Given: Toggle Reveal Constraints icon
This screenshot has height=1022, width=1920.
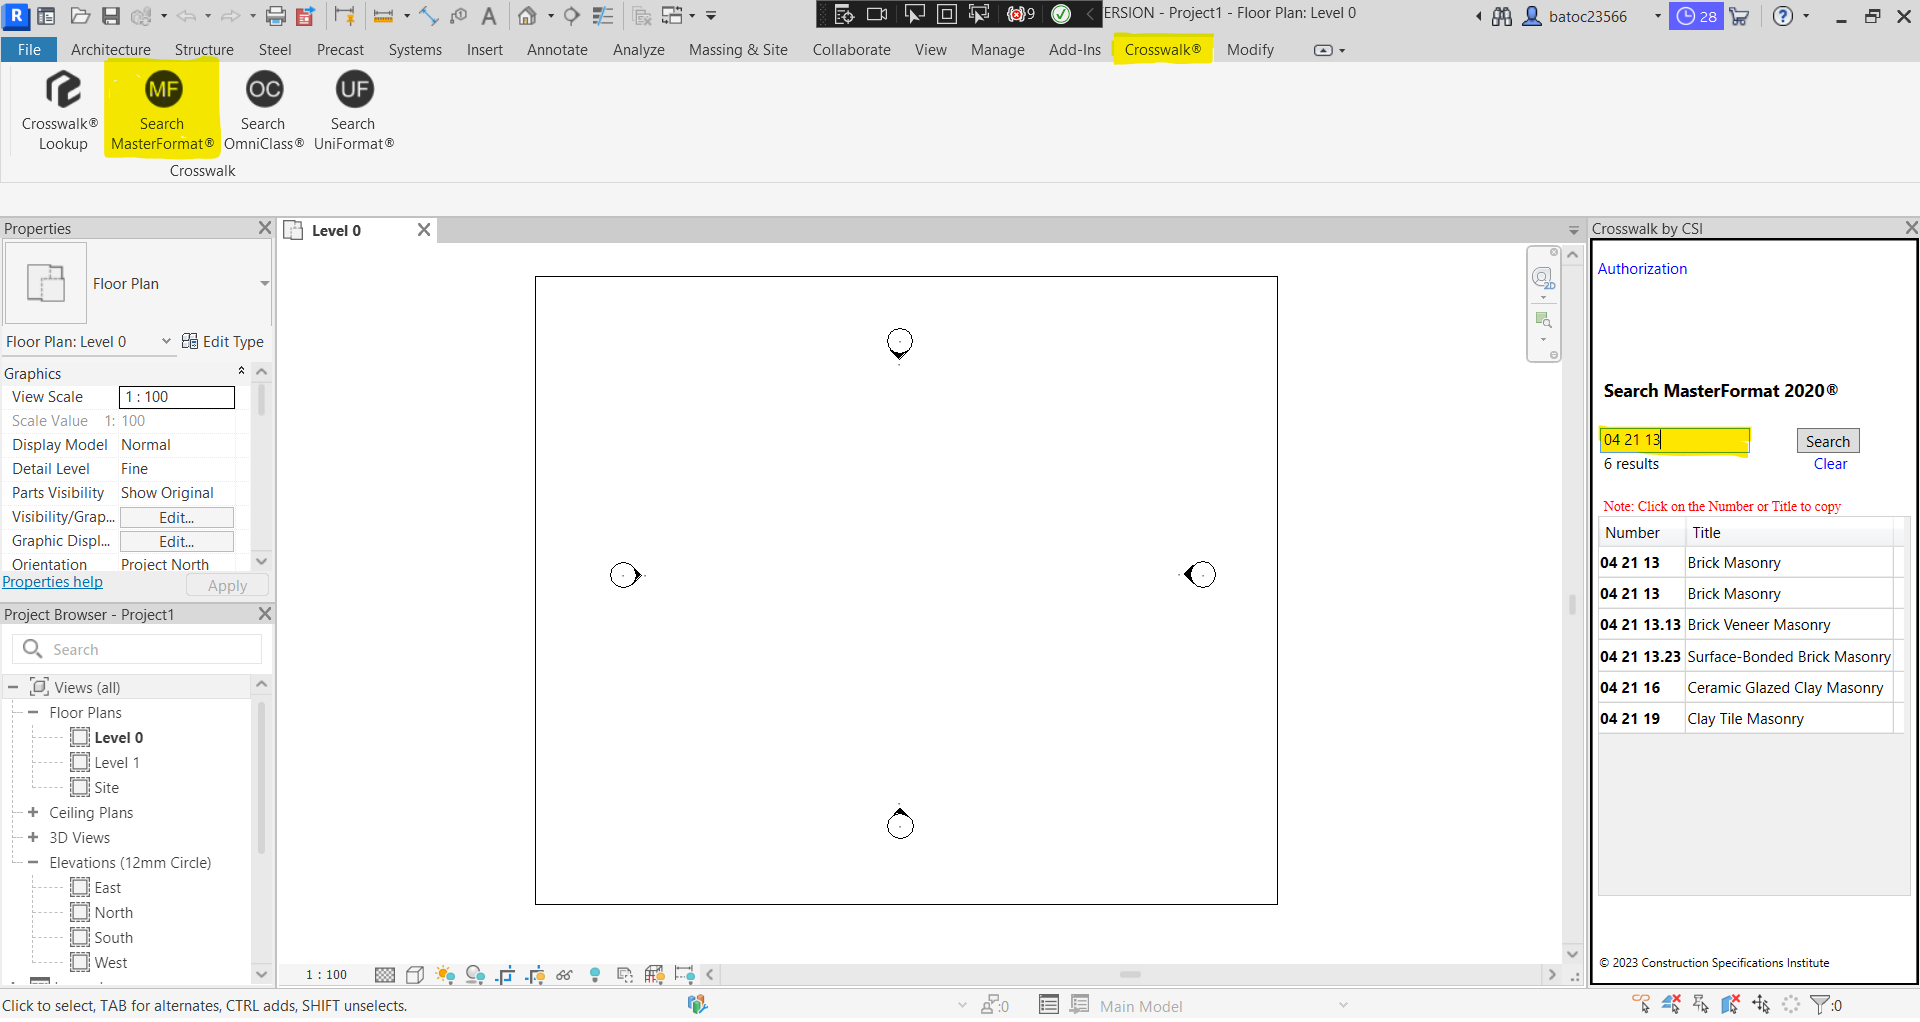Looking at the screenshot, I should [685, 975].
